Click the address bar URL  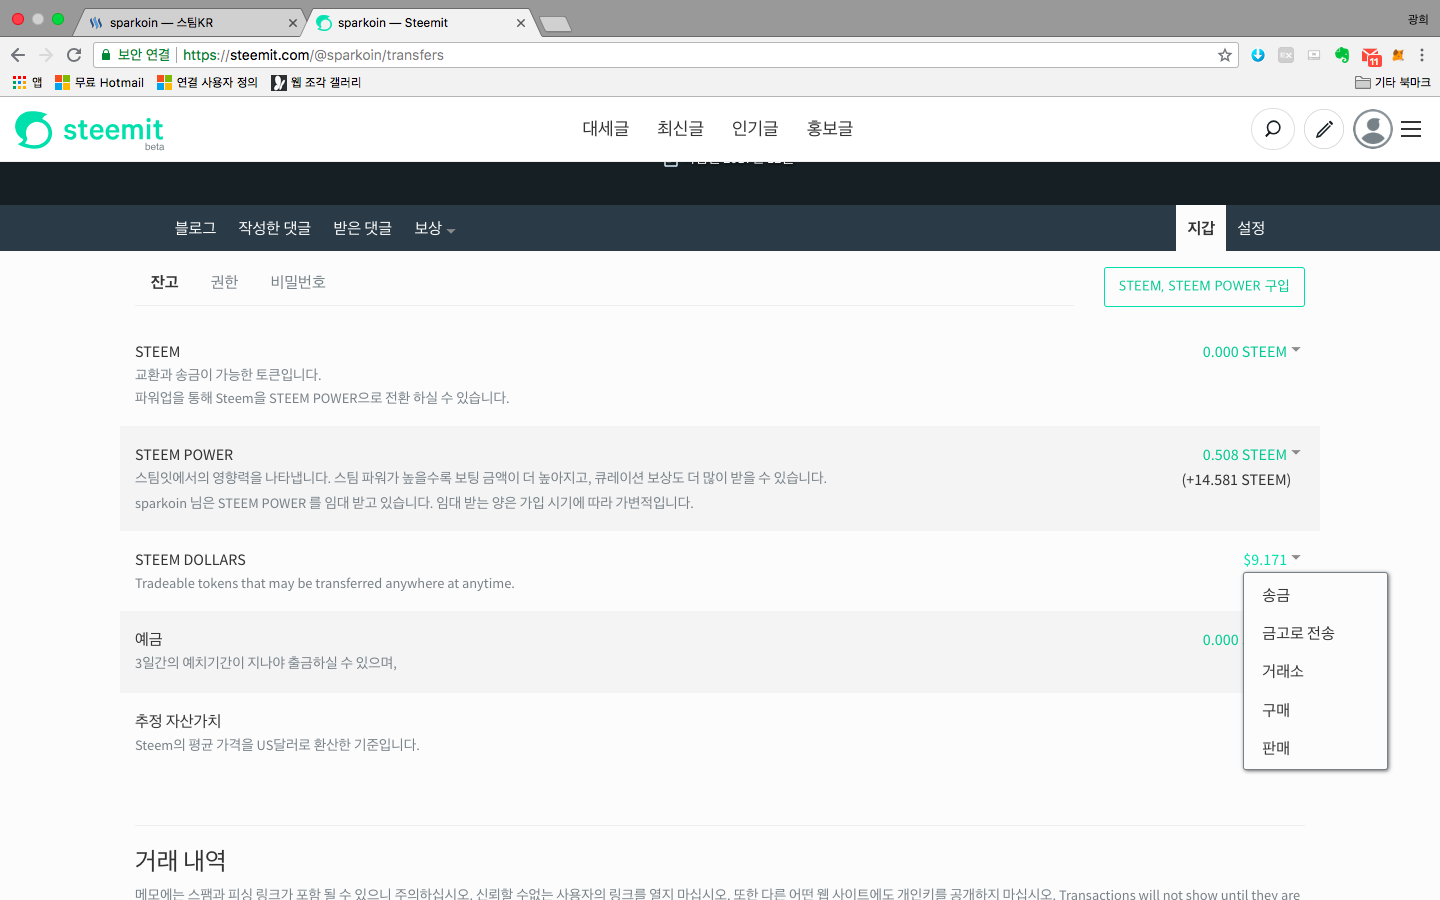tap(313, 55)
